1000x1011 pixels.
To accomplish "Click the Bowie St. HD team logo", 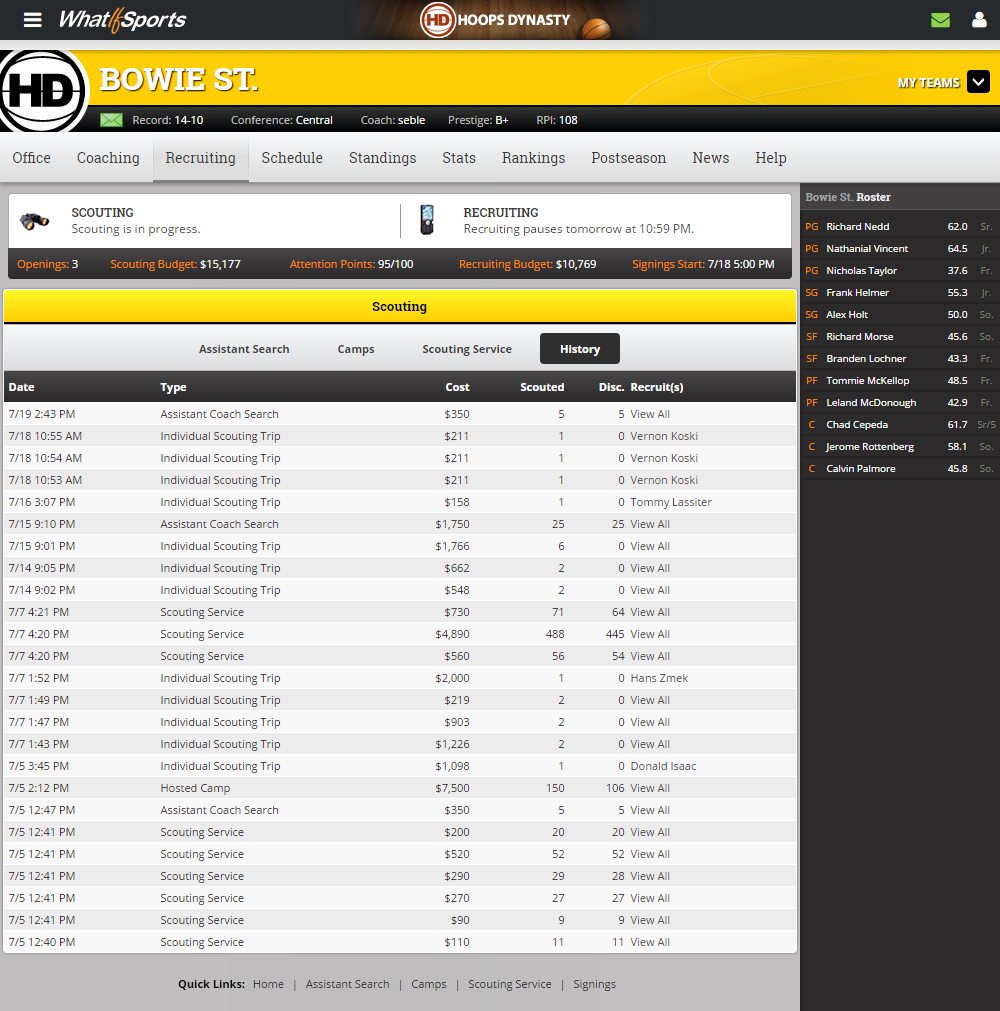I will pos(42,92).
